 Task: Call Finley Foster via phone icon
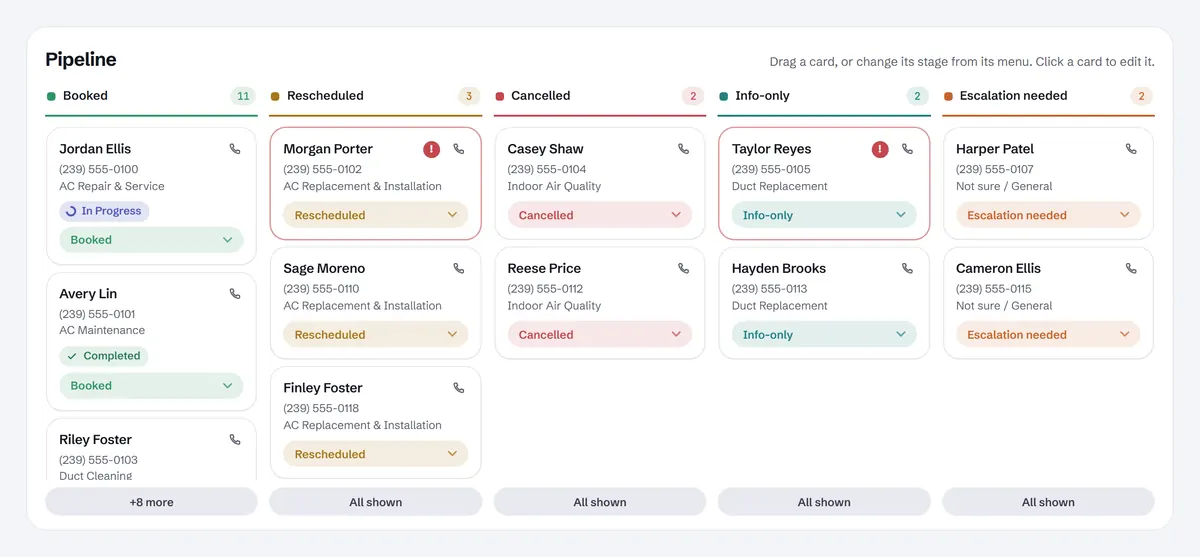pos(459,388)
